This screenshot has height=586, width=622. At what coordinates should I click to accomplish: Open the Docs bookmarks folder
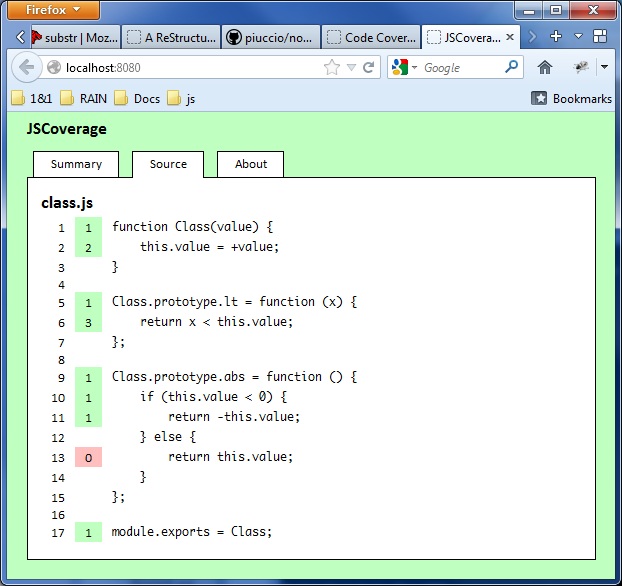click(x=137, y=98)
